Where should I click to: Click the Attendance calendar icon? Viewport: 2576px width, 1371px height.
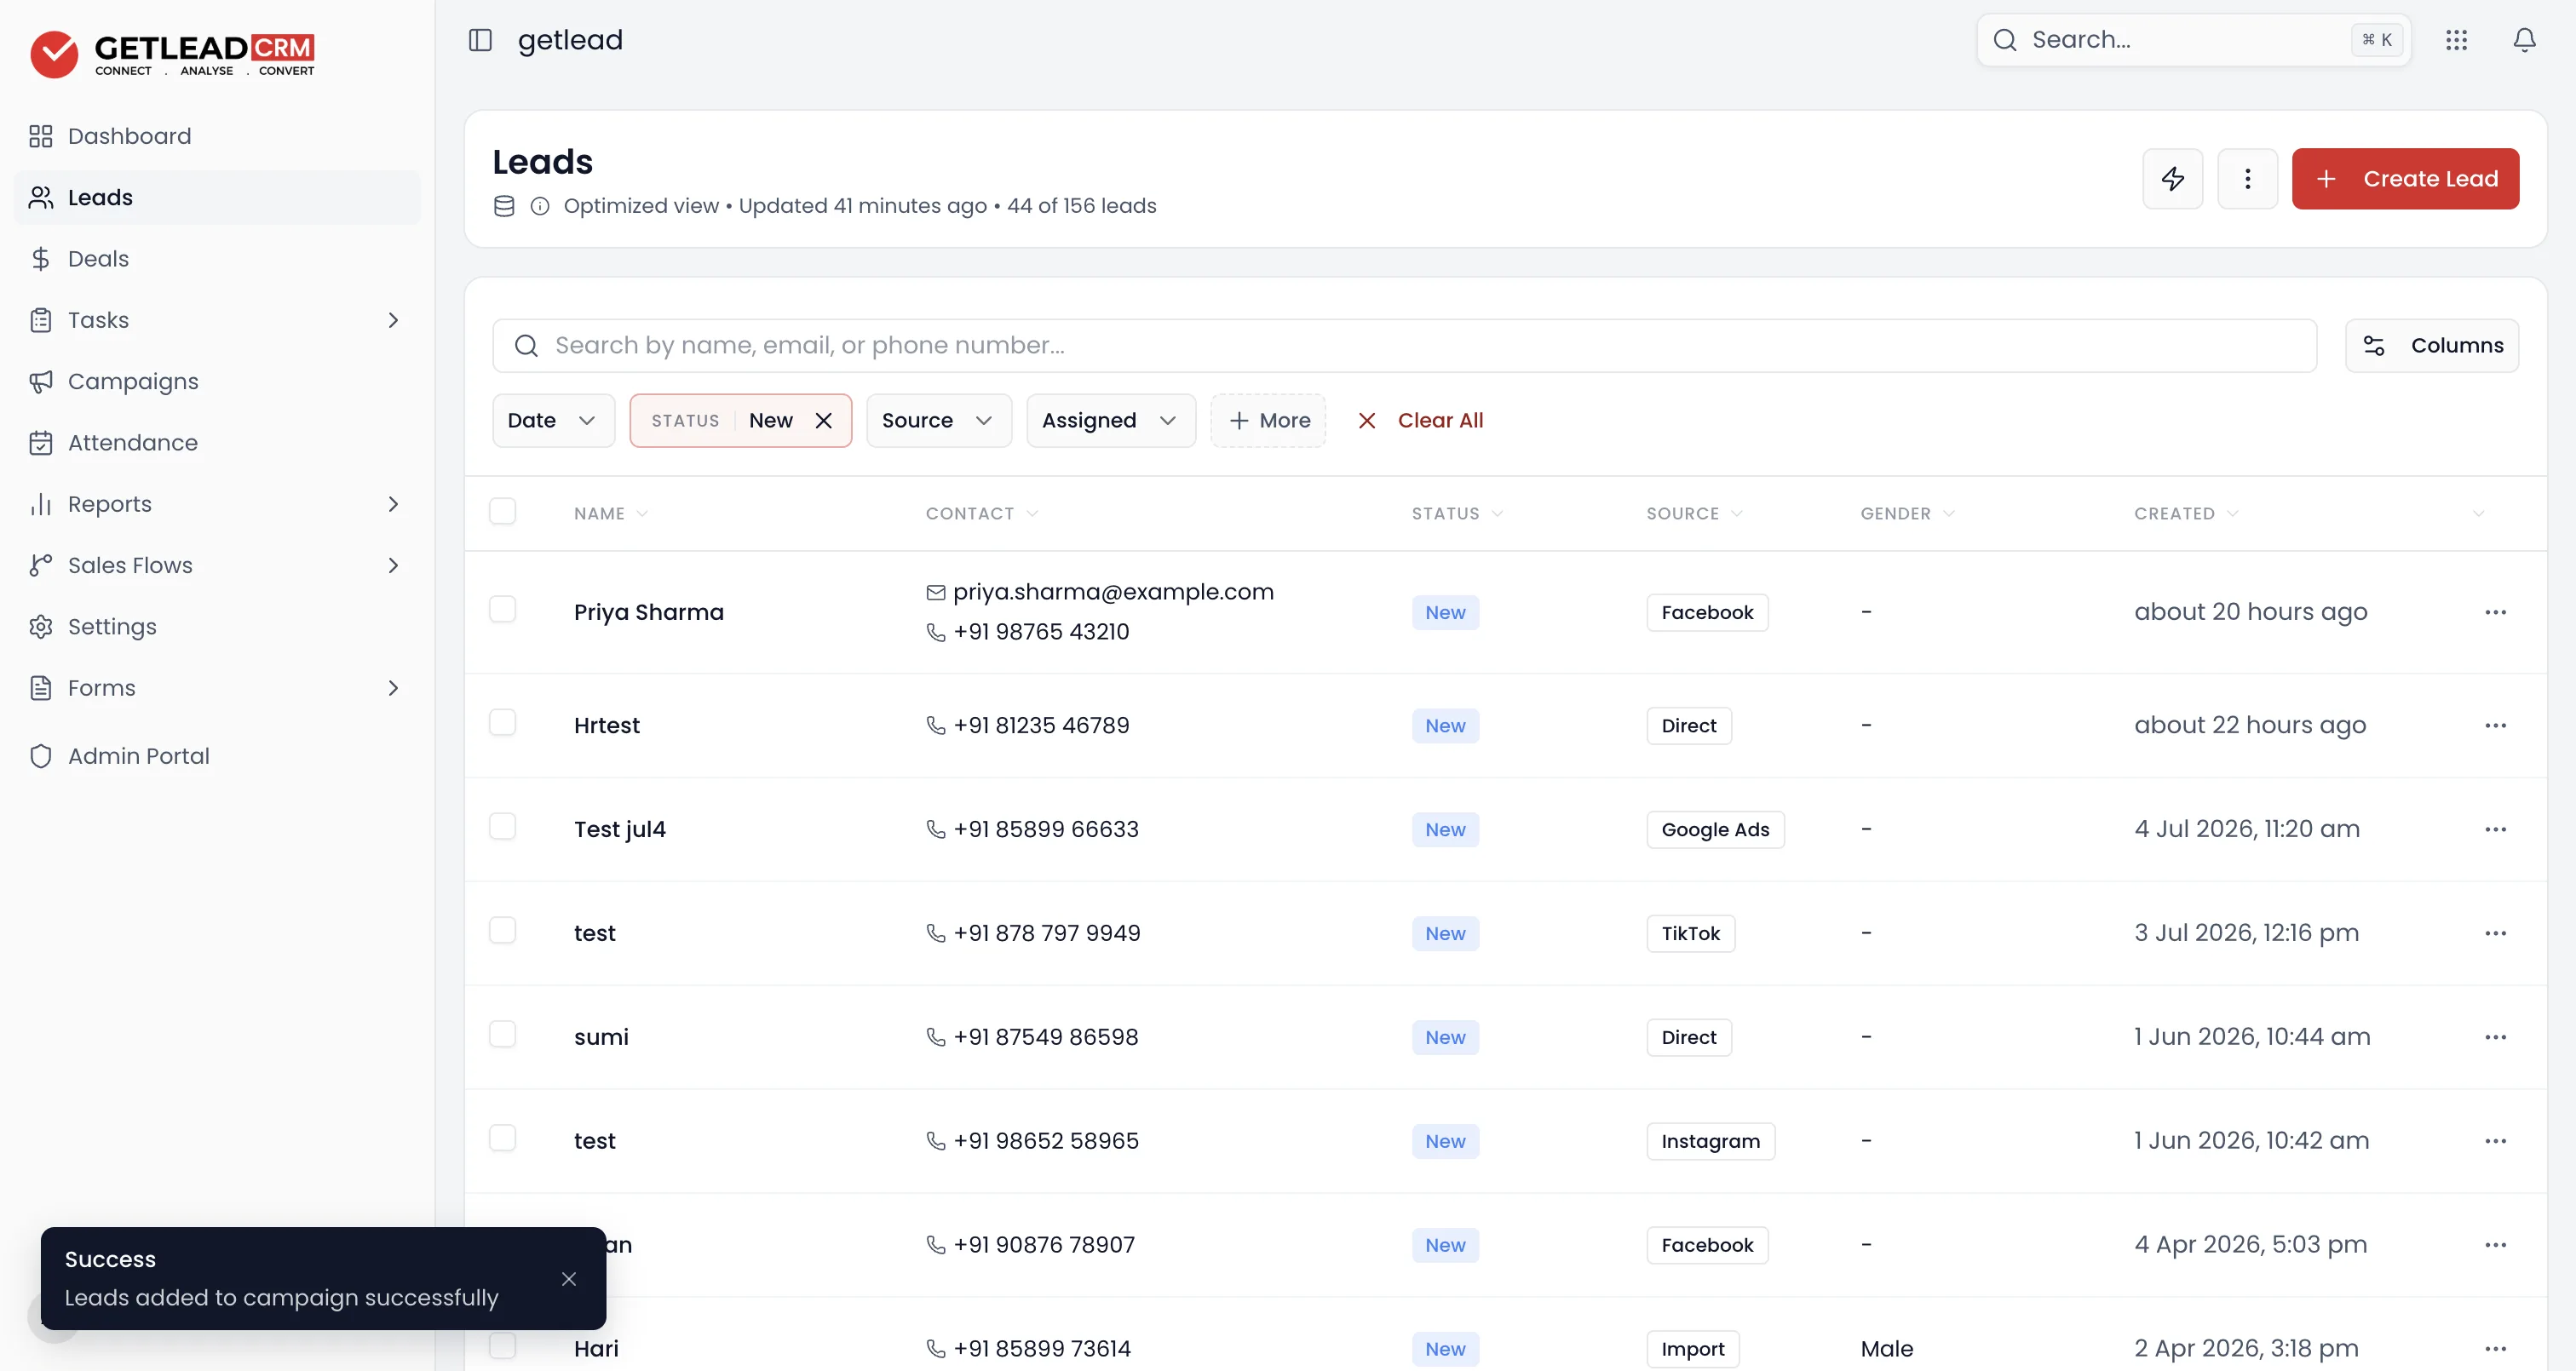coord(41,443)
